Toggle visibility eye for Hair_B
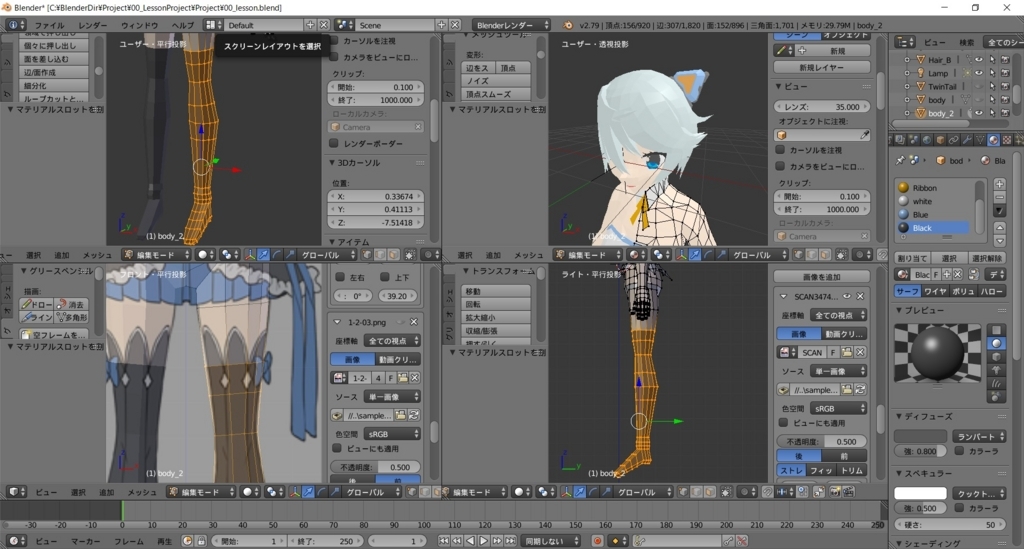1024x549 pixels. [x=979, y=59]
